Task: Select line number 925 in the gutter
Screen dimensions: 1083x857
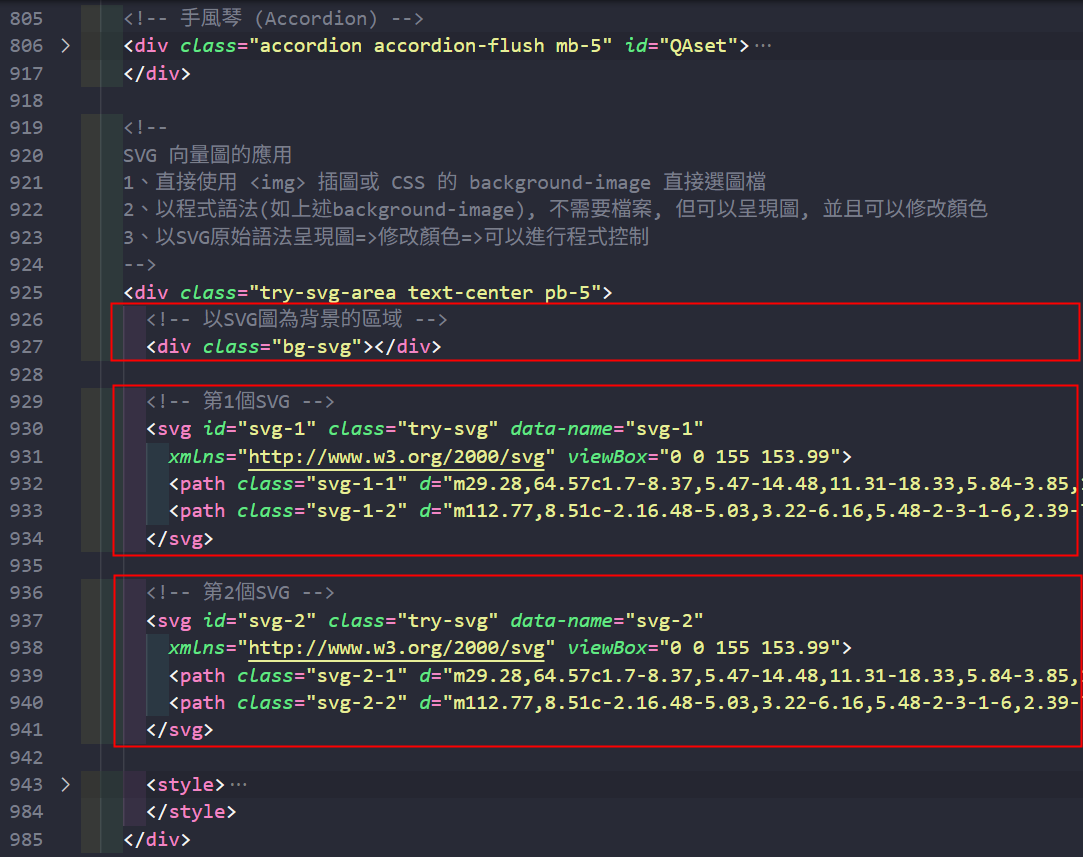Action: point(26,293)
